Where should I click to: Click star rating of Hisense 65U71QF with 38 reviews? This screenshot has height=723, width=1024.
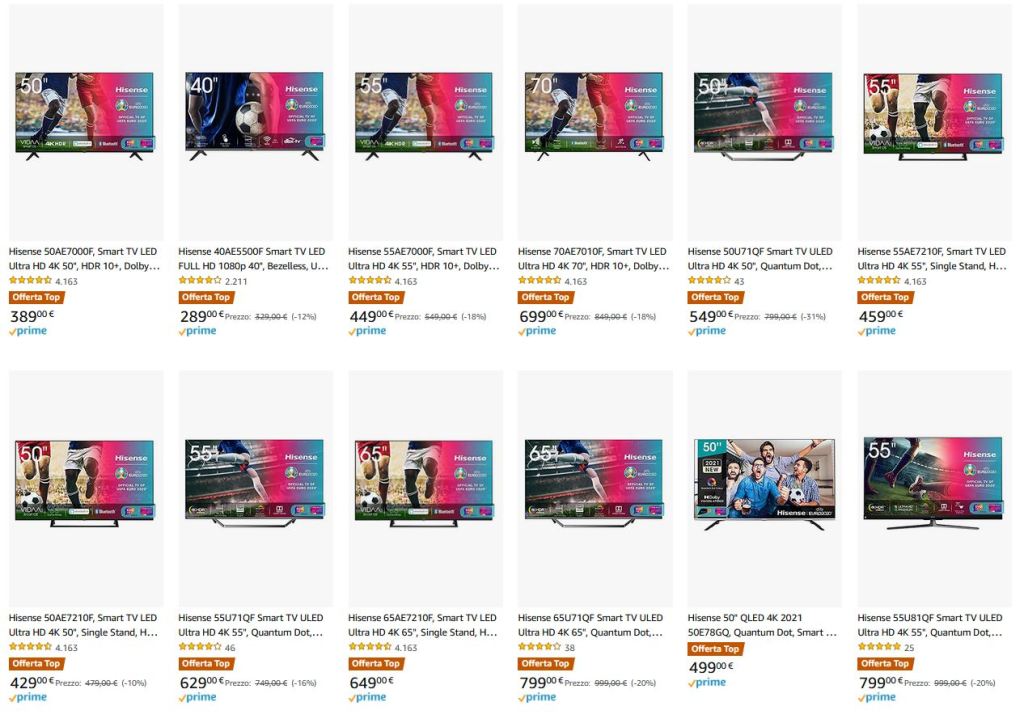pos(539,647)
